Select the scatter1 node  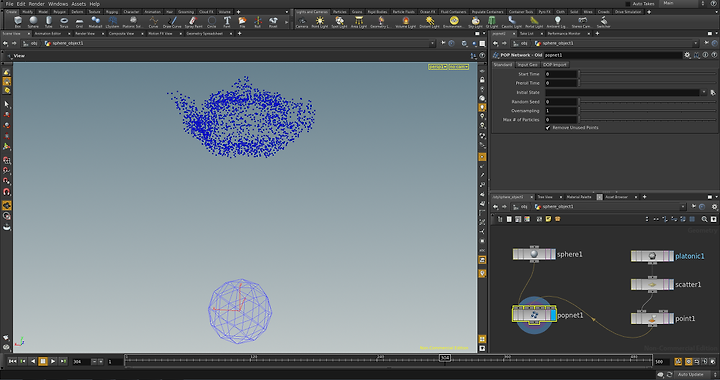pyautogui.click(x=652, y=285)
